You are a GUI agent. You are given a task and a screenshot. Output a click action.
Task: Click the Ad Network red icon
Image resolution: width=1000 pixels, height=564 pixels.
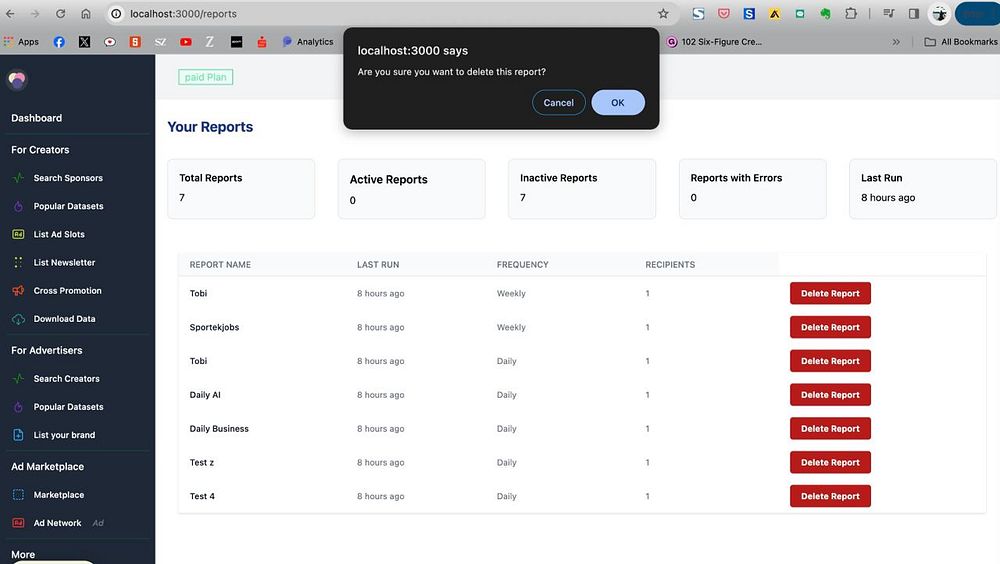(x=18, y=523)
